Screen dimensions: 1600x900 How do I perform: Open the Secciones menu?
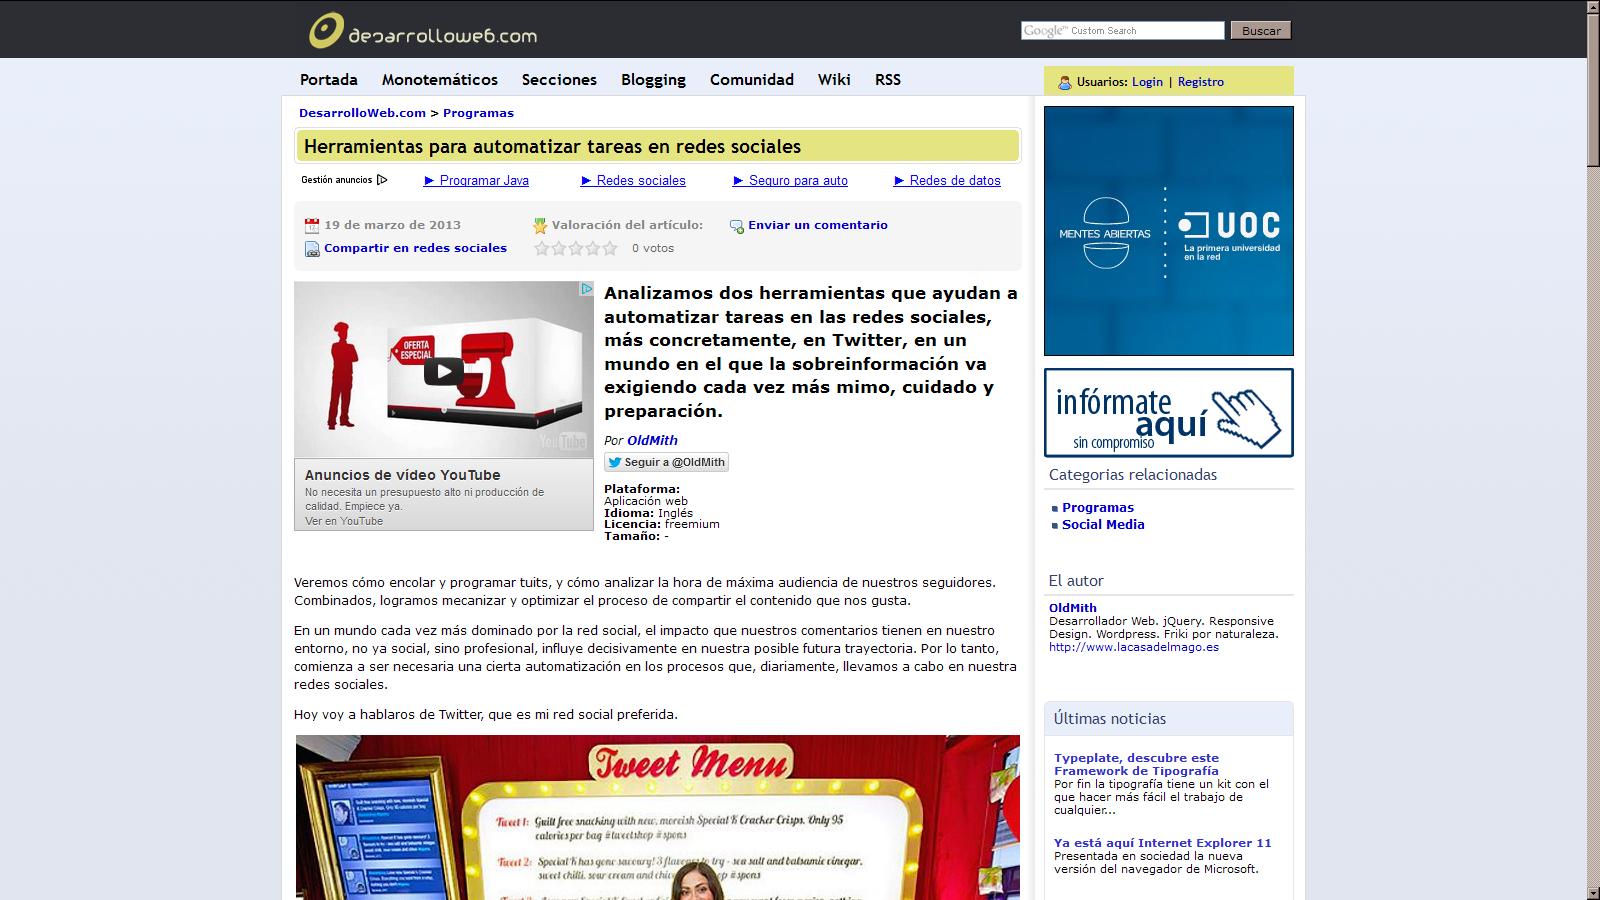click(559, 80)
